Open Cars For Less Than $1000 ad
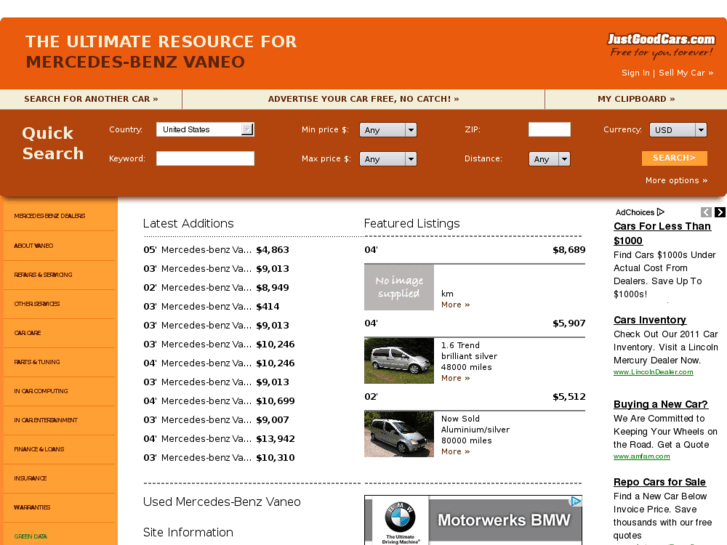 (x=662, y=233)
